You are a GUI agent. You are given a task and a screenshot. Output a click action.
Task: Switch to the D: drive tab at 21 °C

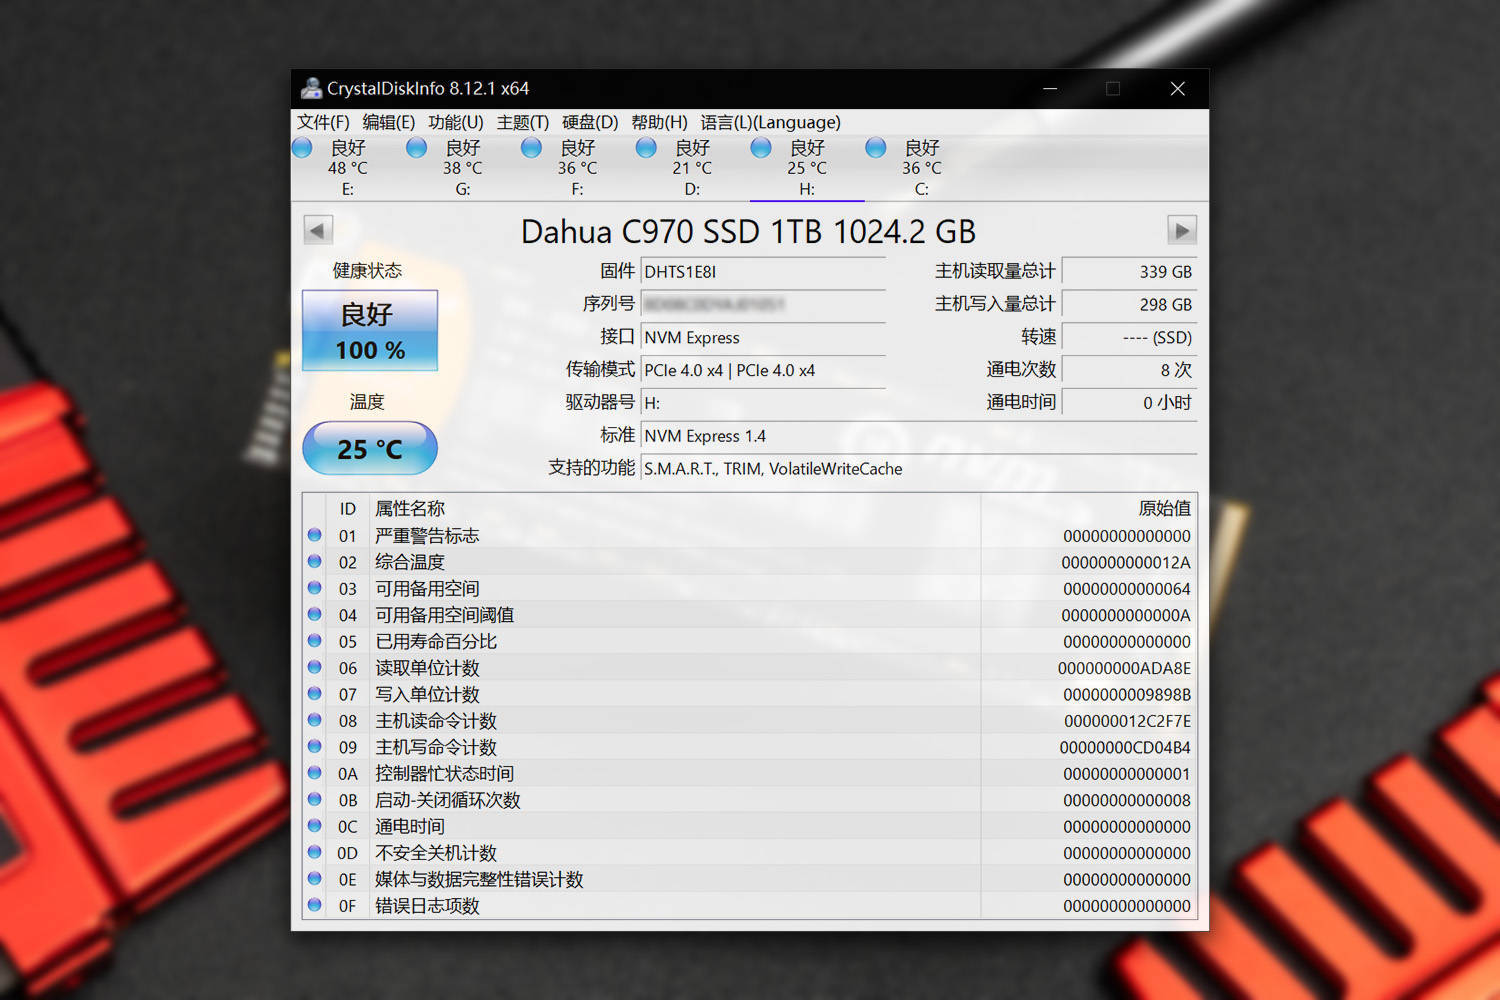tap(692, 168)
